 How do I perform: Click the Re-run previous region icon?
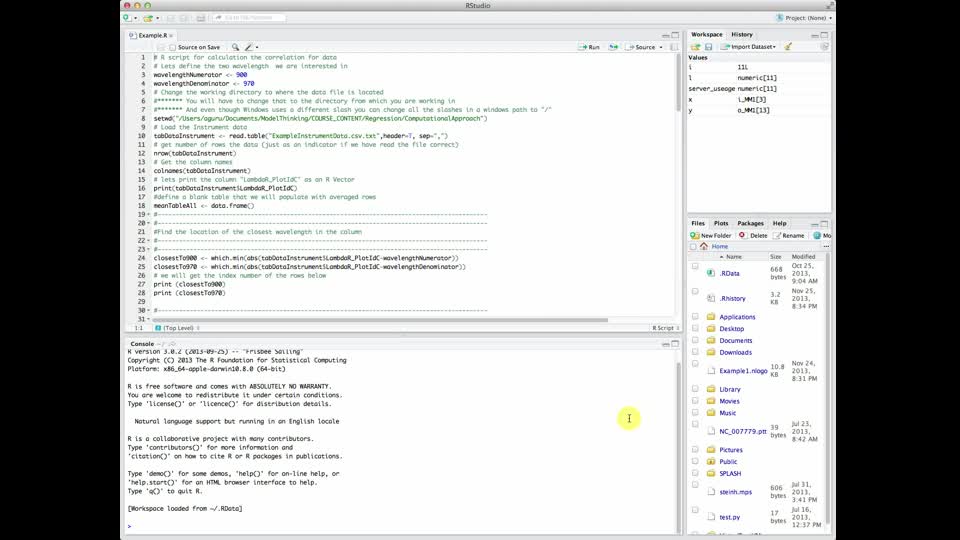click(613, 47)
